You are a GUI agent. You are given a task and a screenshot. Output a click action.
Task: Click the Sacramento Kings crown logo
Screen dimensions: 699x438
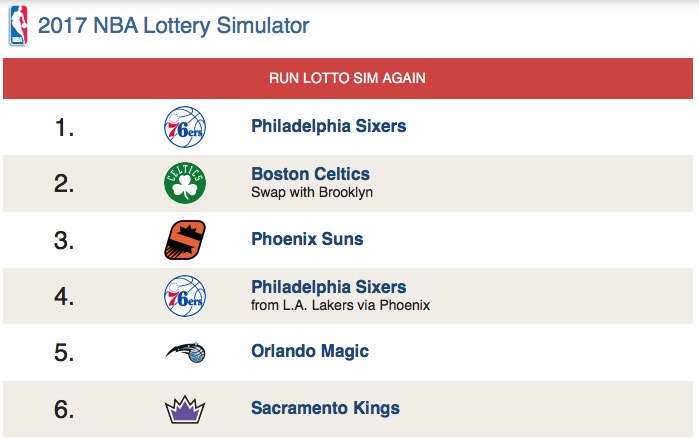click(184, 408)
